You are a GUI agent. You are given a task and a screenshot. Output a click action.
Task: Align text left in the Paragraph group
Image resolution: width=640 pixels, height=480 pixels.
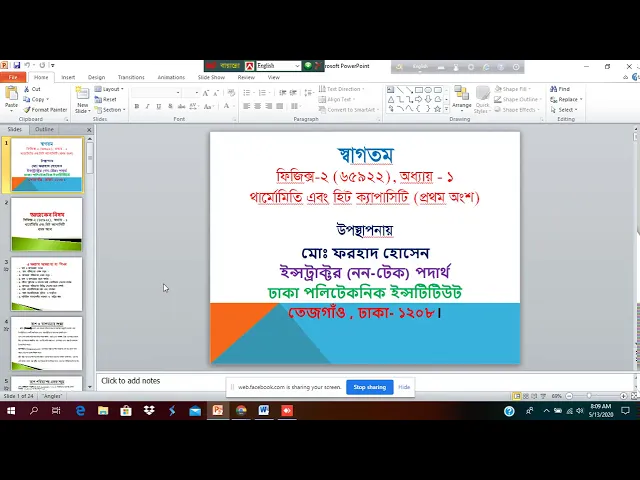click(247, 106)
